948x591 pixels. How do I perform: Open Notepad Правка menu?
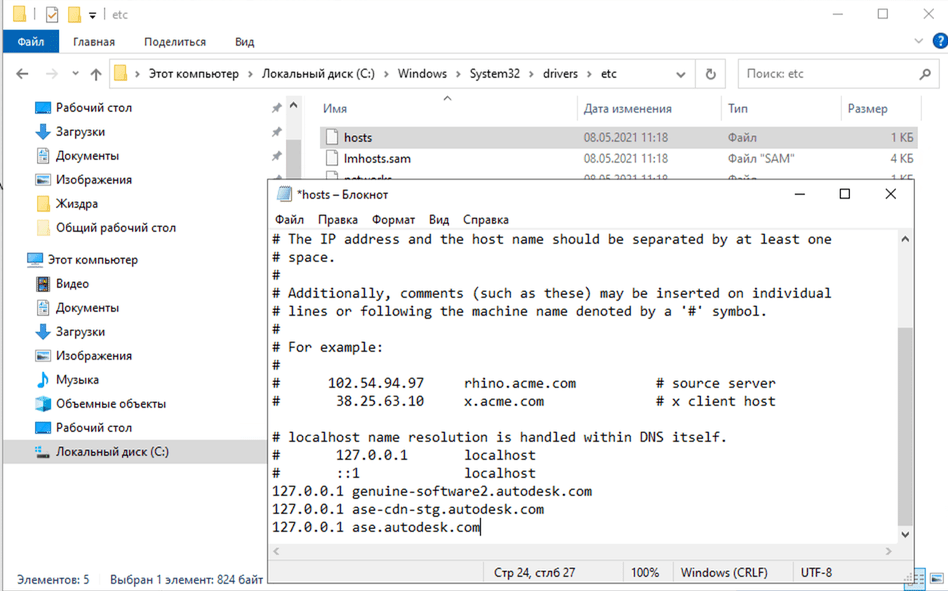(x=337, y=220)
